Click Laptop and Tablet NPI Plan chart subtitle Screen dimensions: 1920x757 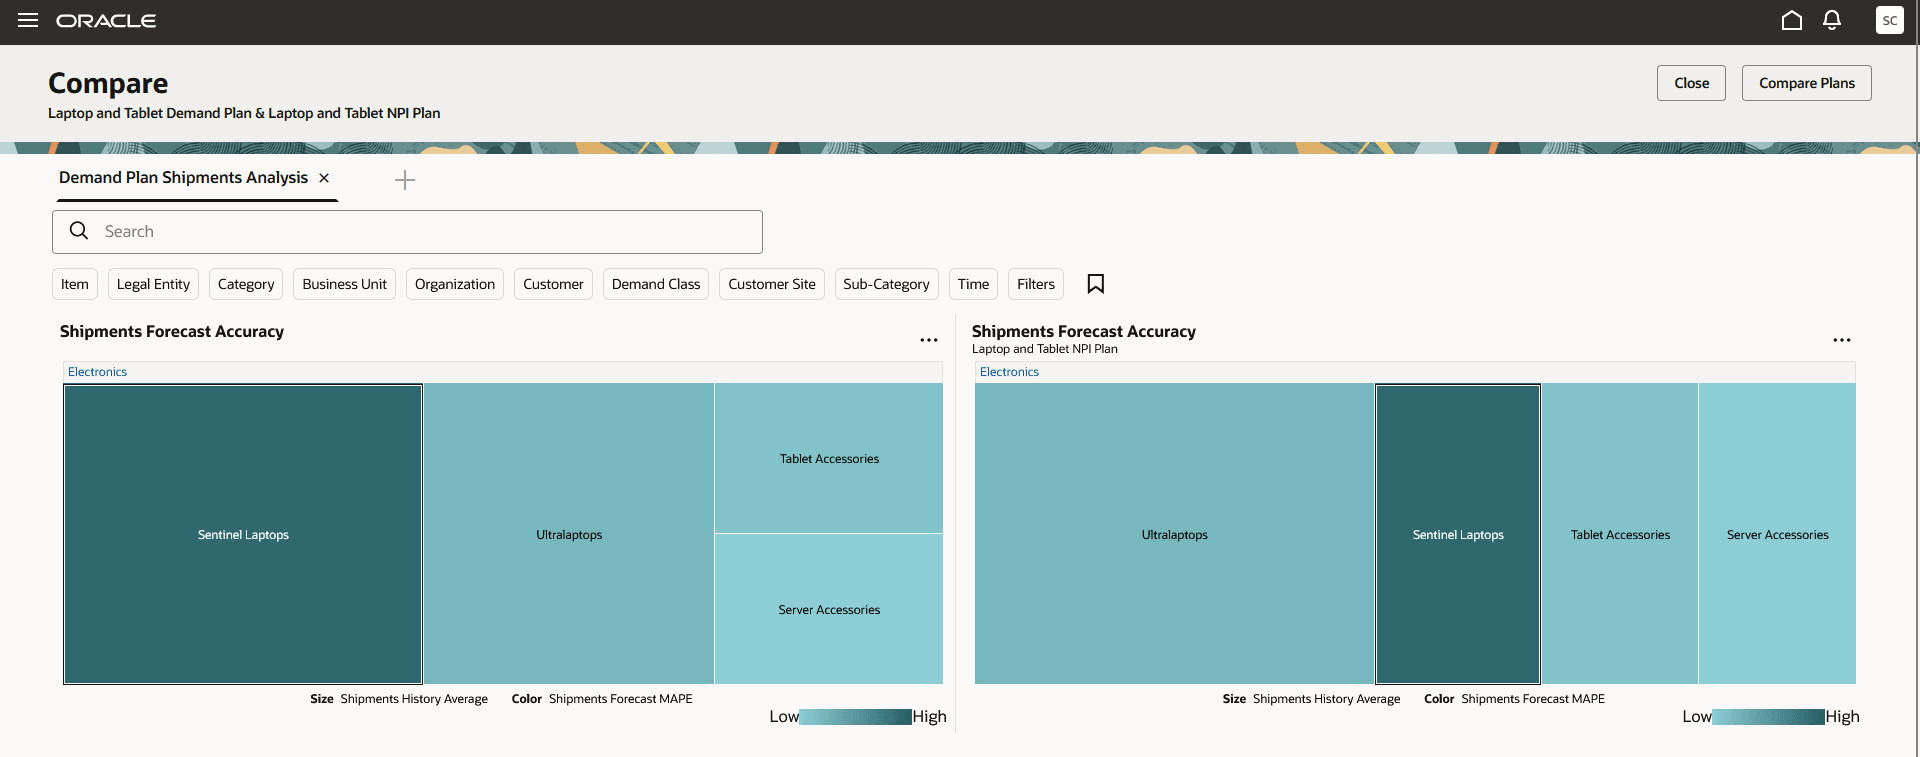(x=1045, y=349)
